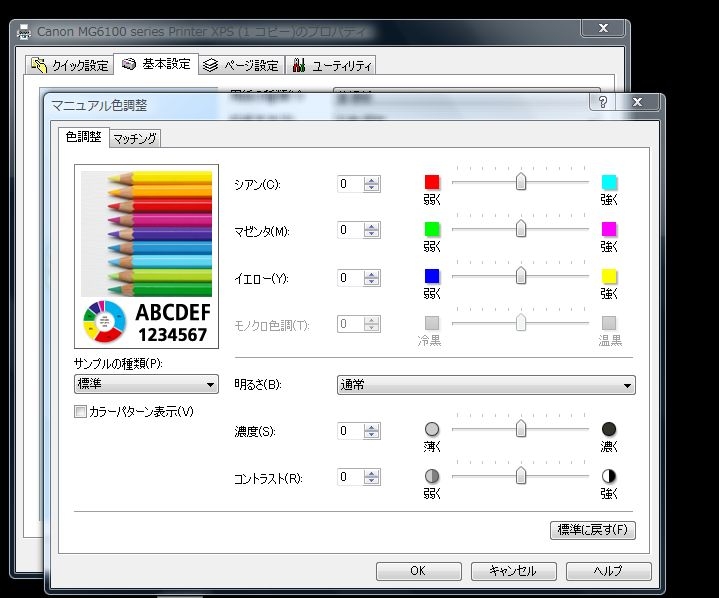The height and width of the screenshot is (598, 719).
Task: Click the コントラスト value input field
Action: pyautogui.click(x=350, y=477)
